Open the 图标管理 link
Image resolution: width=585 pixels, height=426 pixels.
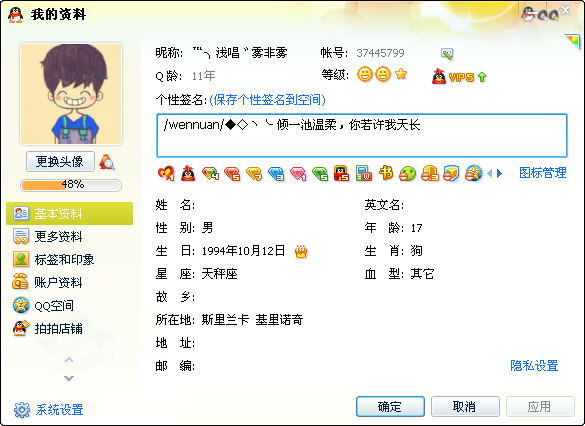coord(543,173)
